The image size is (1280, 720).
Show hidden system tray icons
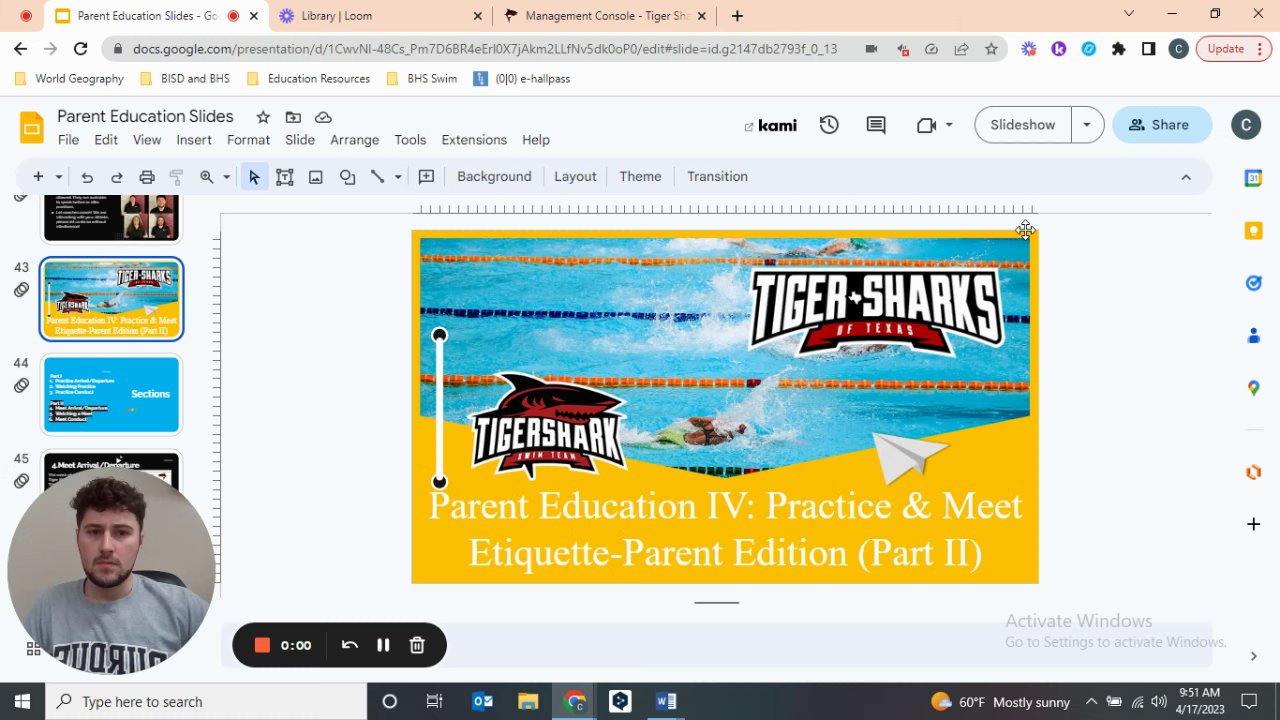tap(1091, 702)
